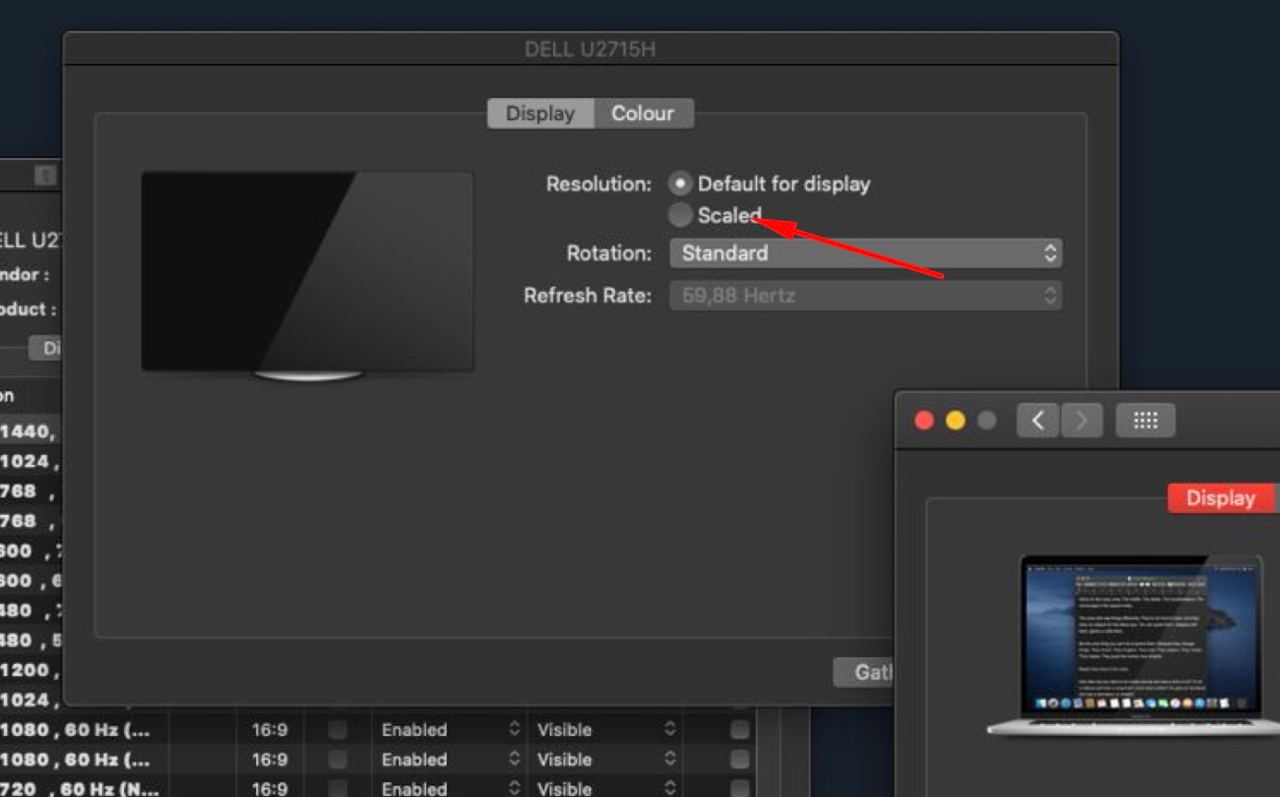The width and height of the screenshot is (1280, 797).
Task: Open the Refresh Rate 59,88 Hertz dropdown
Action: 865,296
